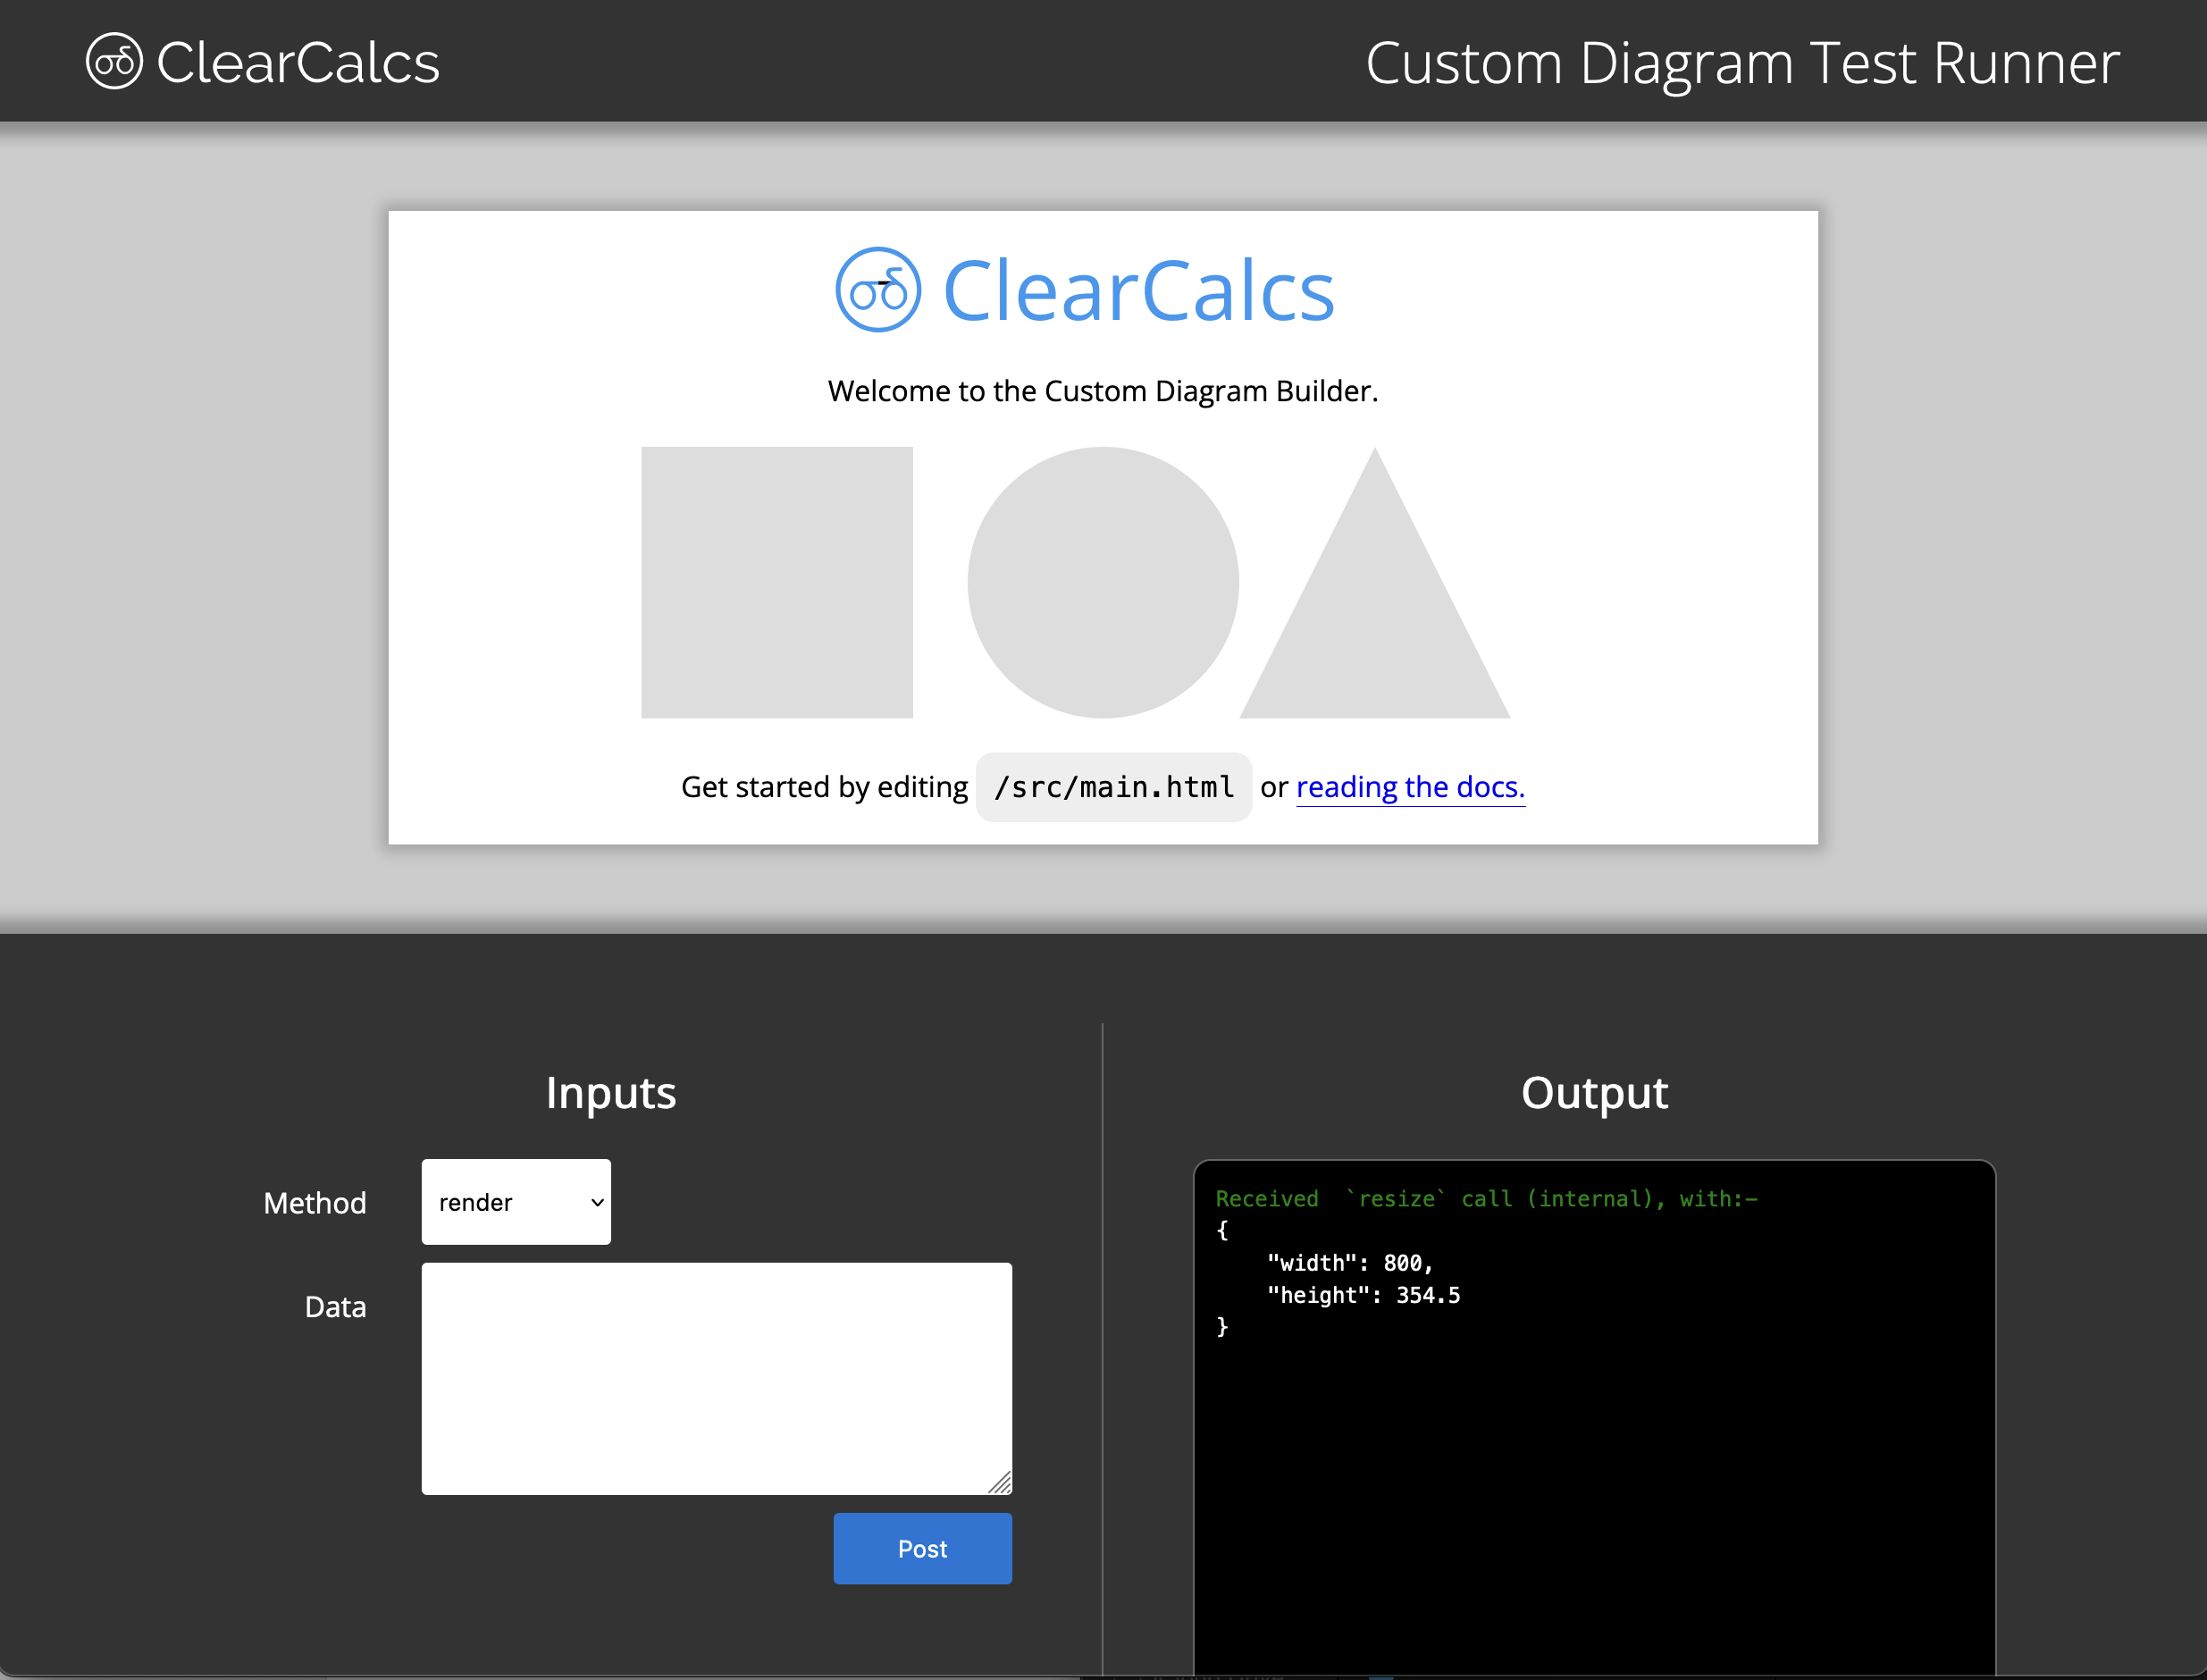This screenshot has width=2207, height=1680.
Task: Click inside the Data text area
Action: coord(716,1380)
